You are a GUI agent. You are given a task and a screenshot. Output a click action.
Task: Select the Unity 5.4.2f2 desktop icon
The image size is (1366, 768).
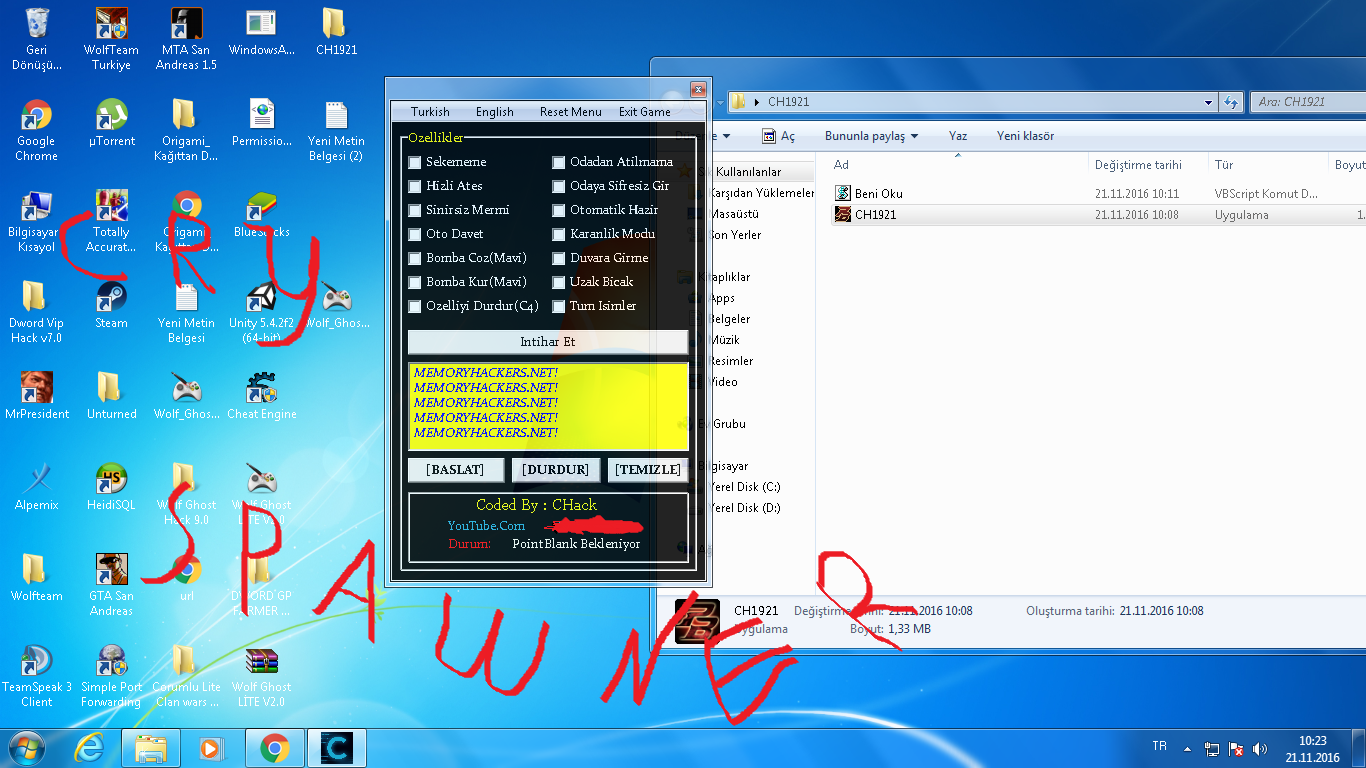pos(261,312)
